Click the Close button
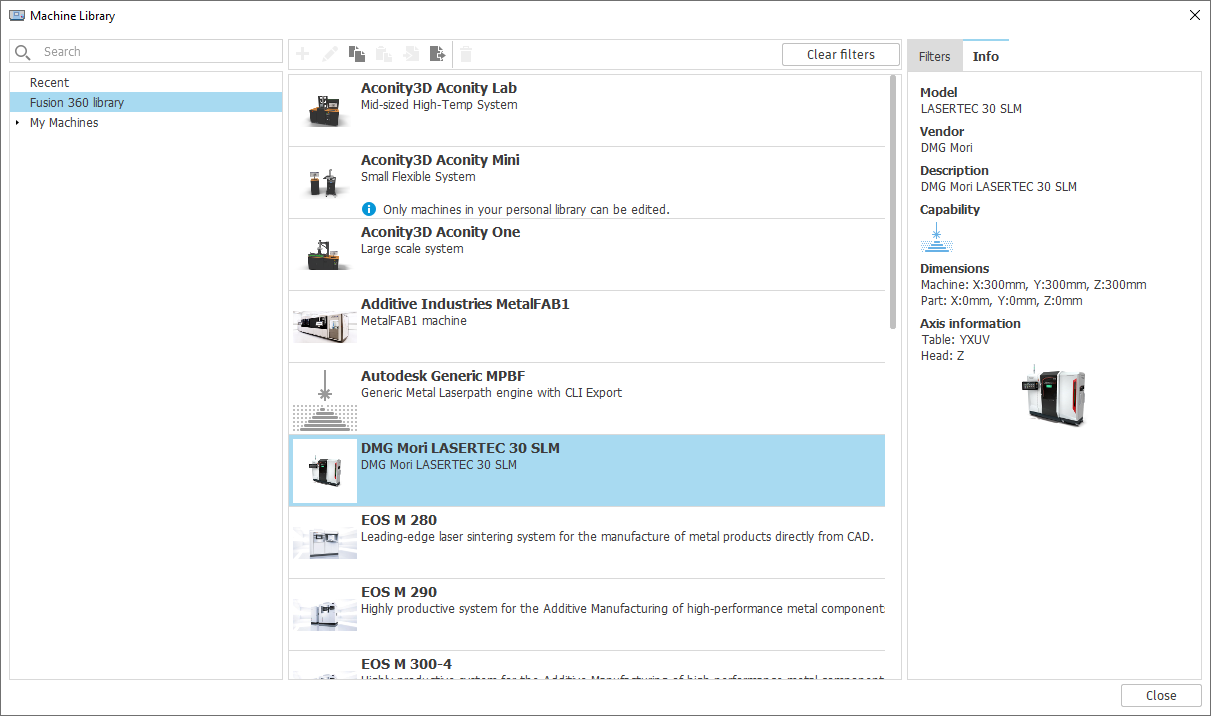This screenshot has width=1211, height=716. (x=1161, y=695)
